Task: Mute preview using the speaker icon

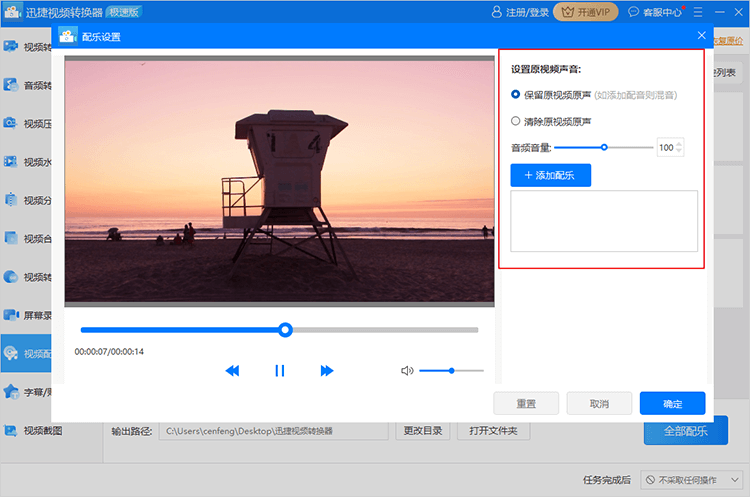Action: pyautogui.click(x=407, y=371)
